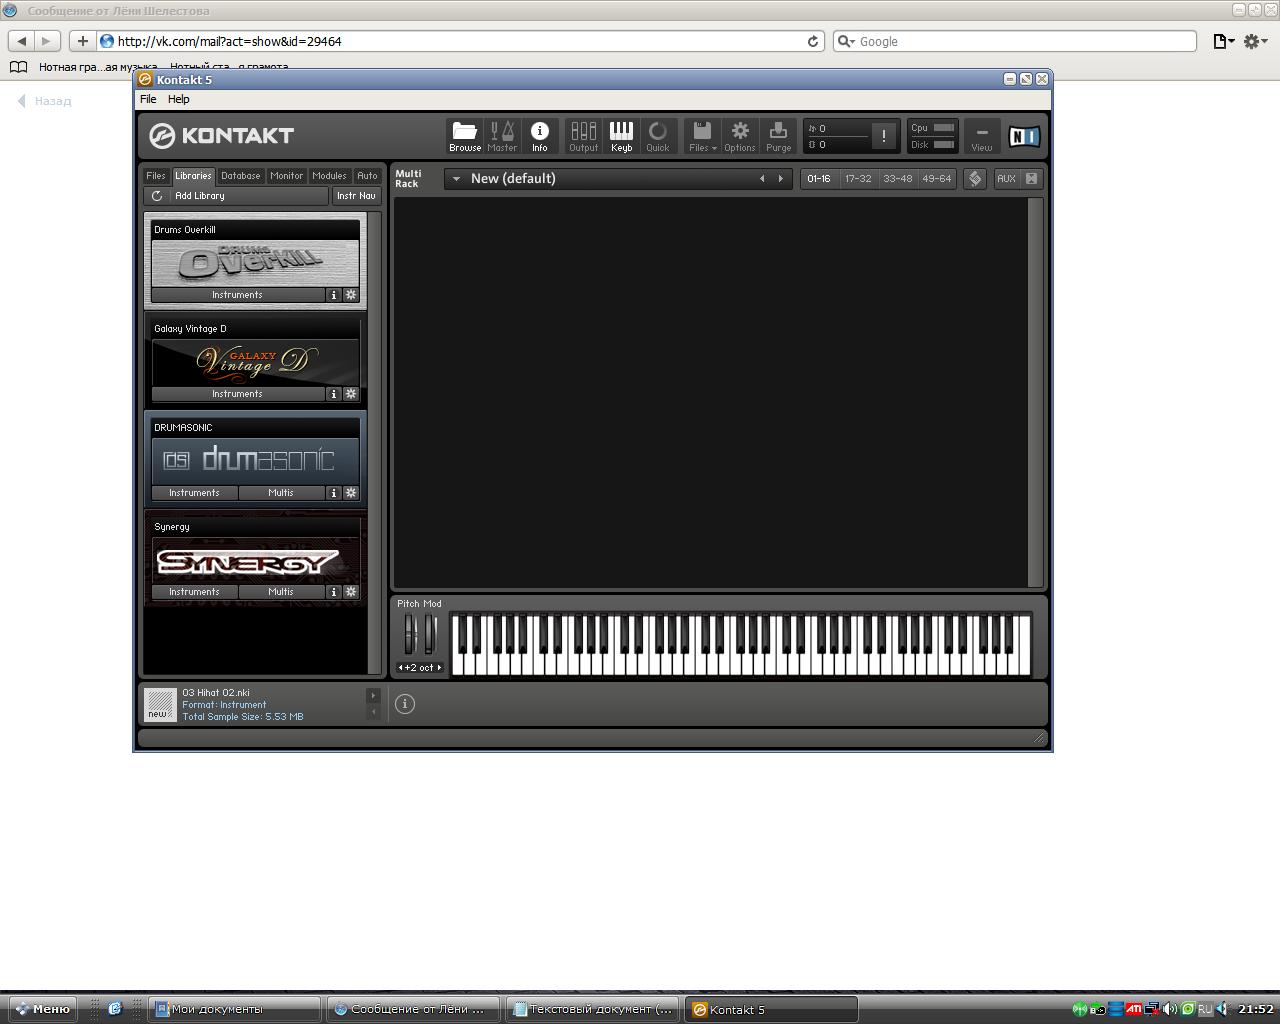This screenshot has height=1024, width=1280.
Task: Toggle the Instr Nav button
Action: 356,196
